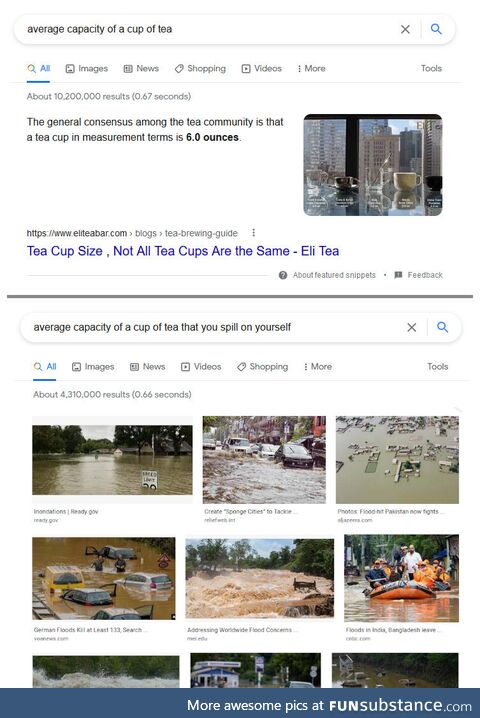Viewport: 480px width, 718px height.
Task: Open the three-dot menu beside eliteabar.com URL
Action: click(x=253, y=233)
